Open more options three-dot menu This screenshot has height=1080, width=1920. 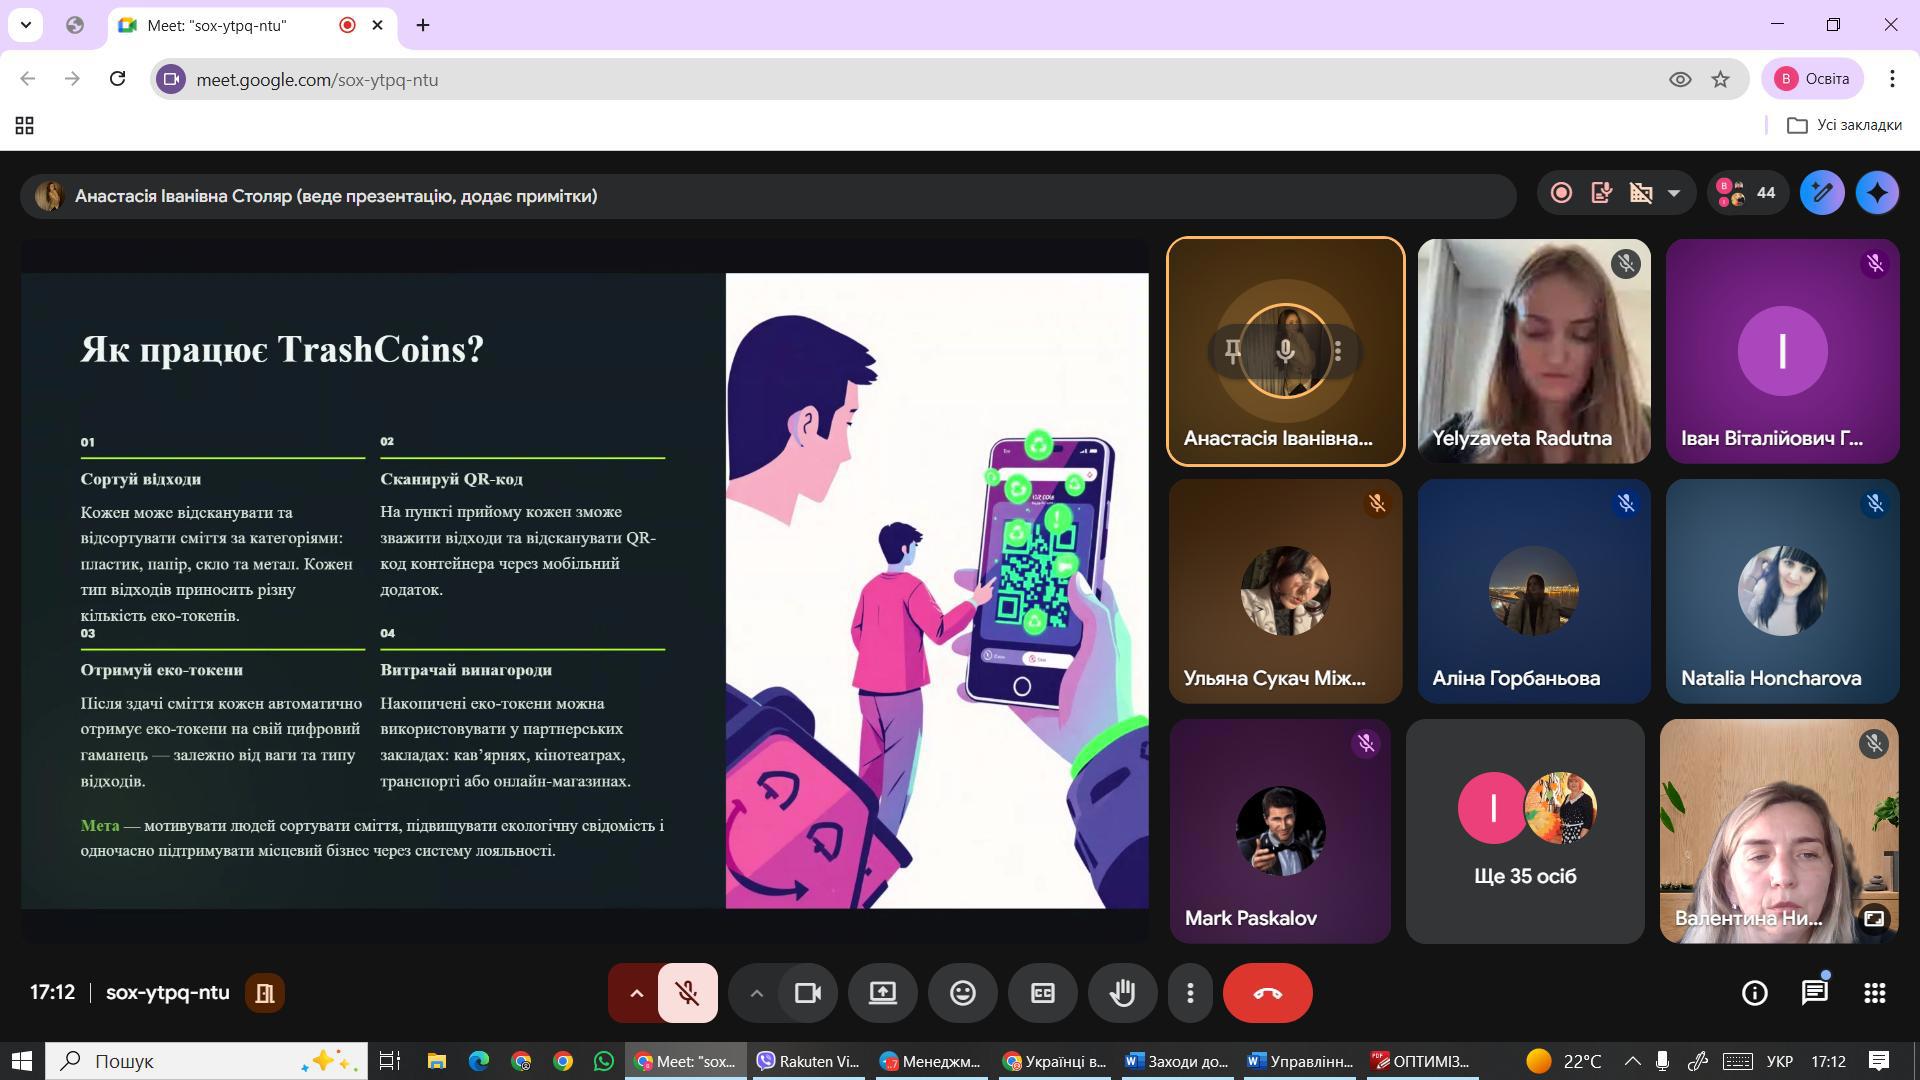tap(1189, 993)
